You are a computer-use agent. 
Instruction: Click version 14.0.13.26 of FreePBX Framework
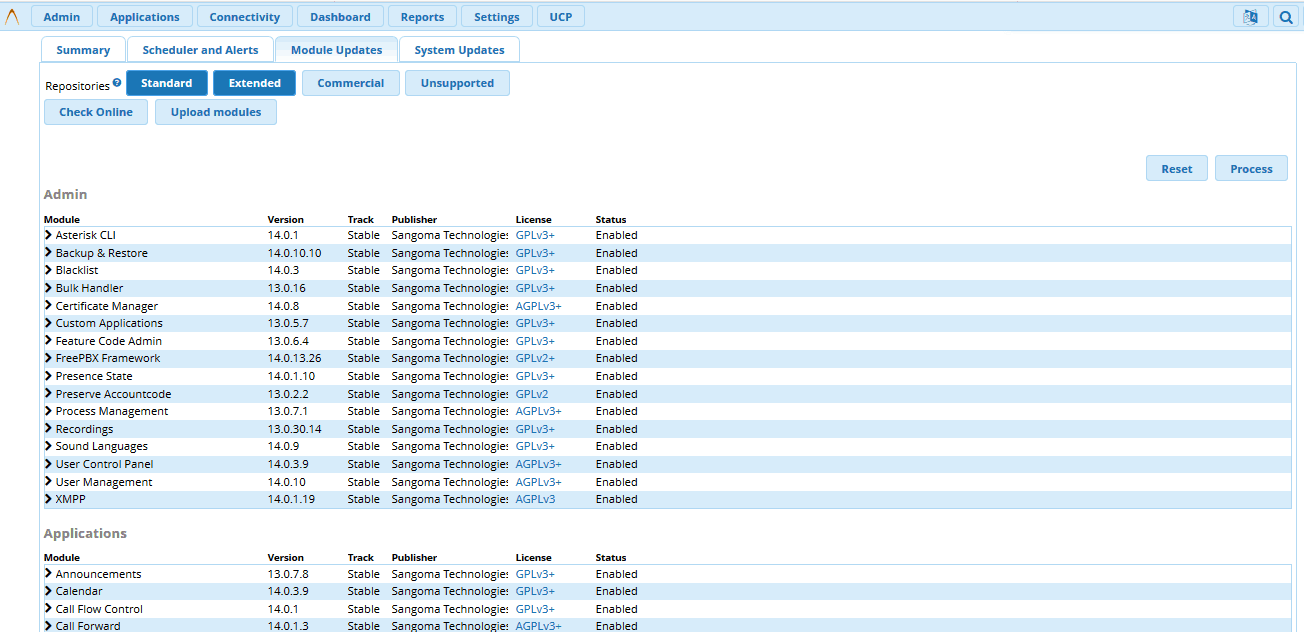click(295, 358)
